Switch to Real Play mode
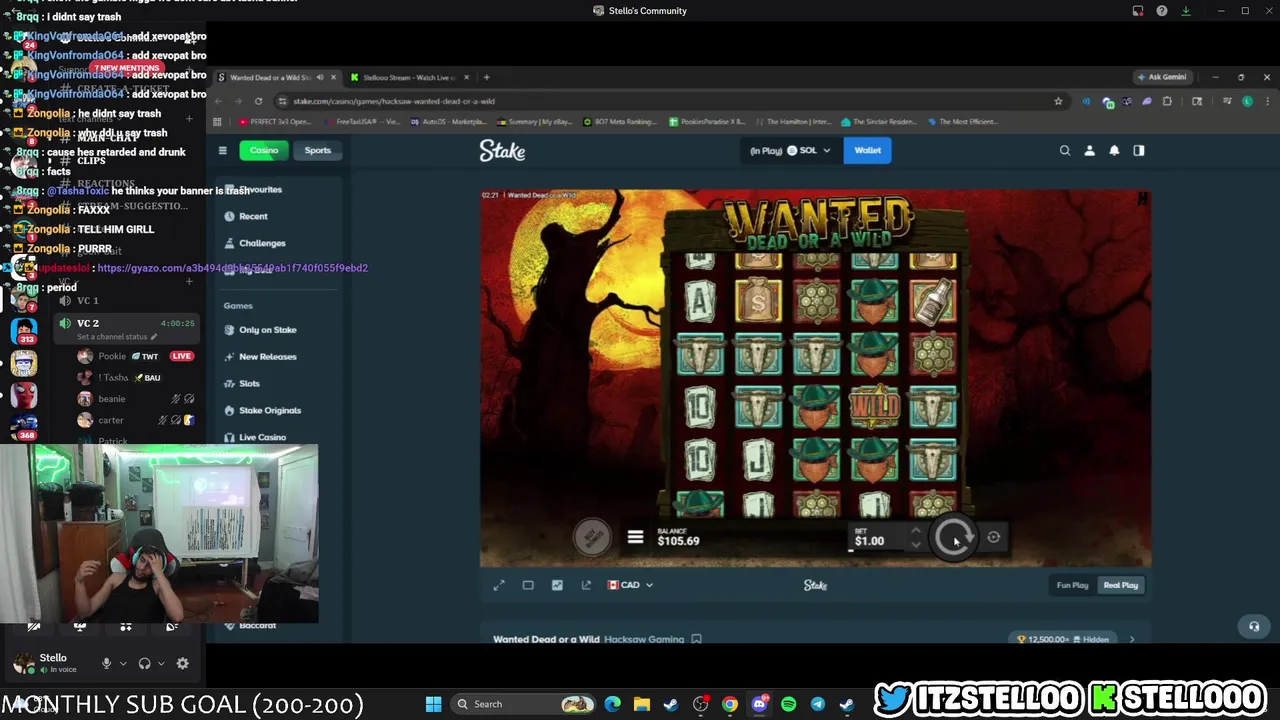1280x720 pixels. point(1120,585)
